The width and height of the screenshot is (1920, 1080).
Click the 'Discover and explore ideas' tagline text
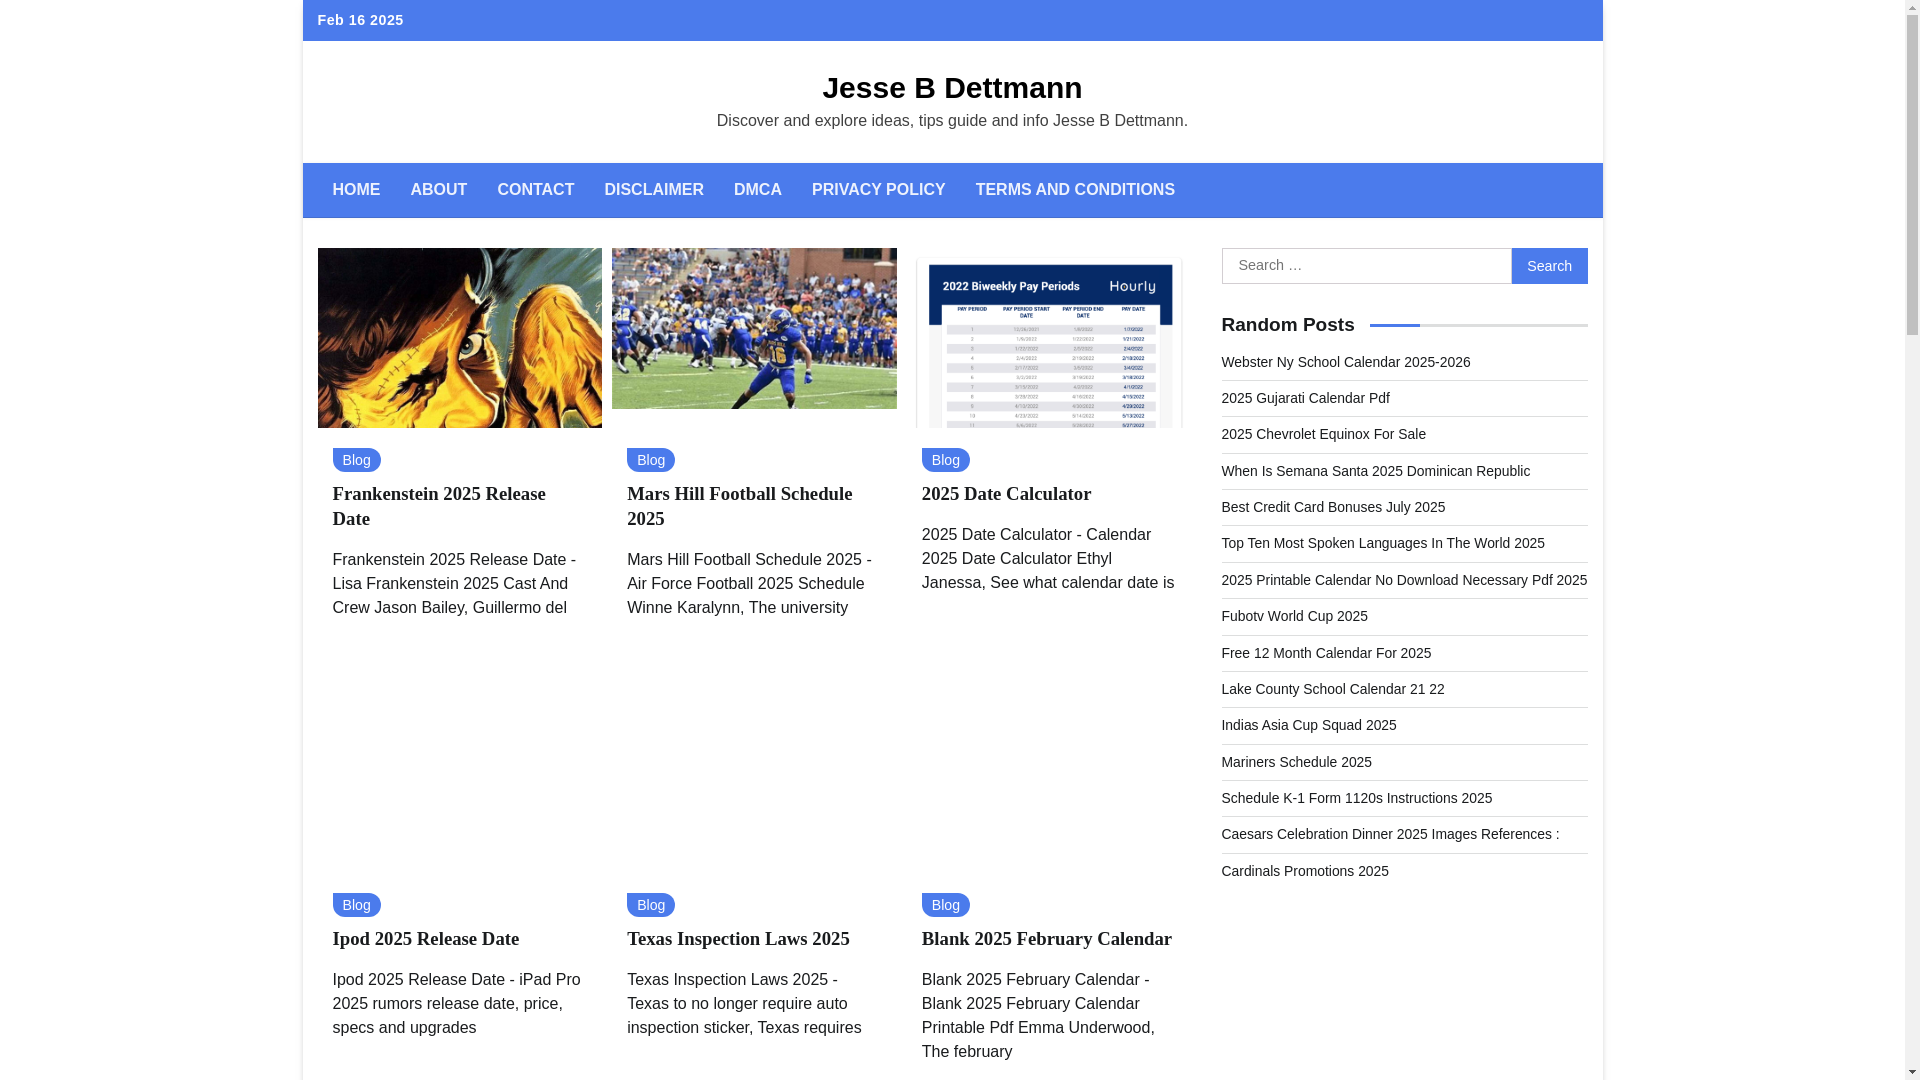[x=952, y=121]
